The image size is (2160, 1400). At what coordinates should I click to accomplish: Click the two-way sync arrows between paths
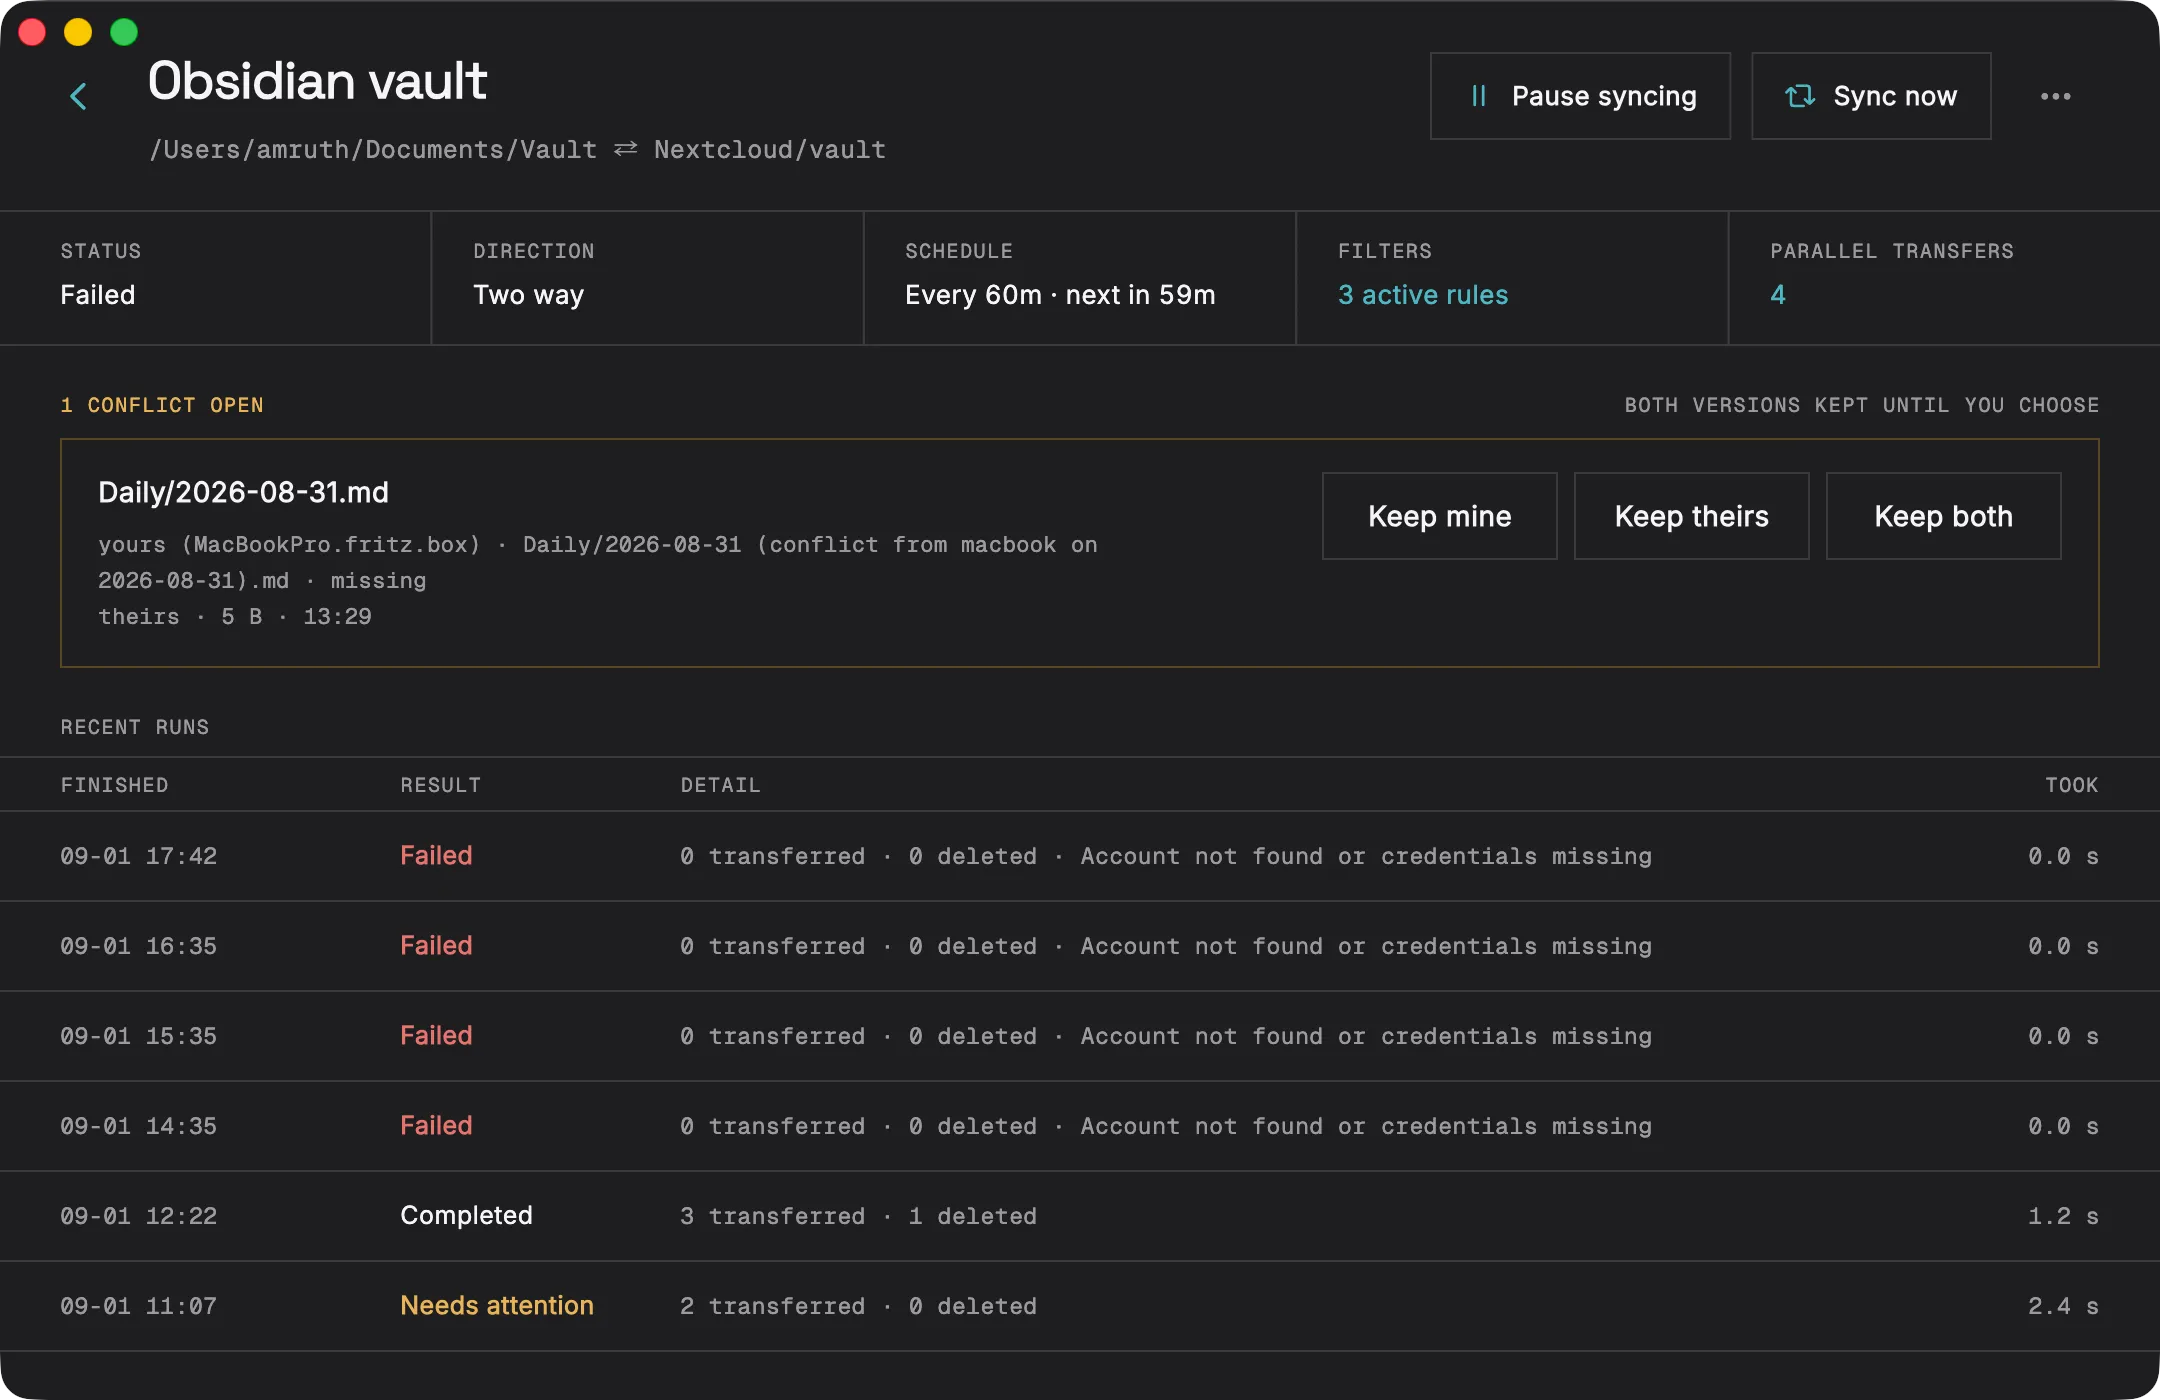pyautogui.click(x=626, y=149)
